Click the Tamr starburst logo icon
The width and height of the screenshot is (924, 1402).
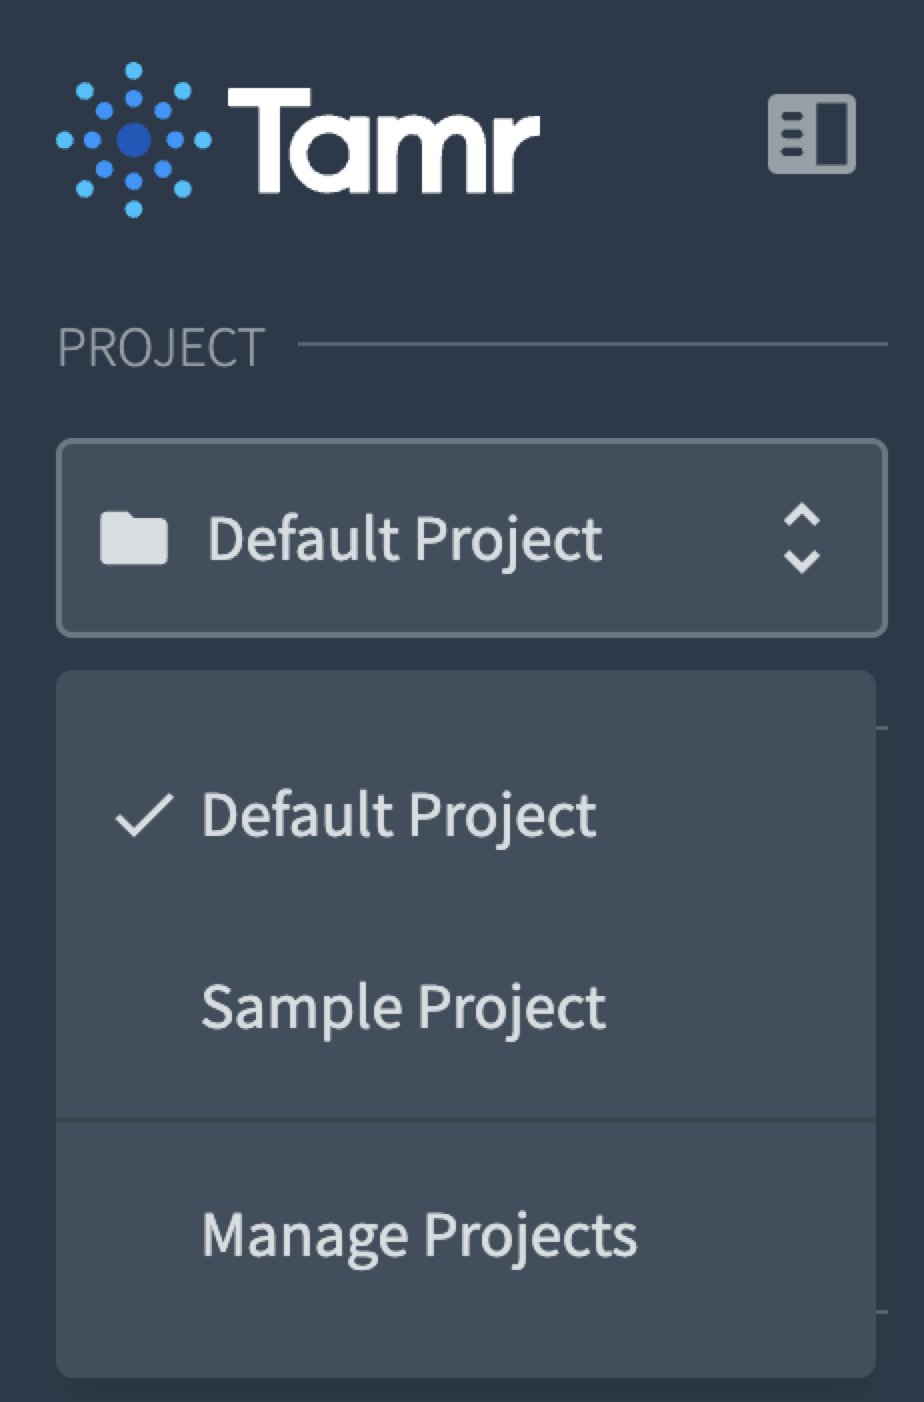click(x=133, y=139)
